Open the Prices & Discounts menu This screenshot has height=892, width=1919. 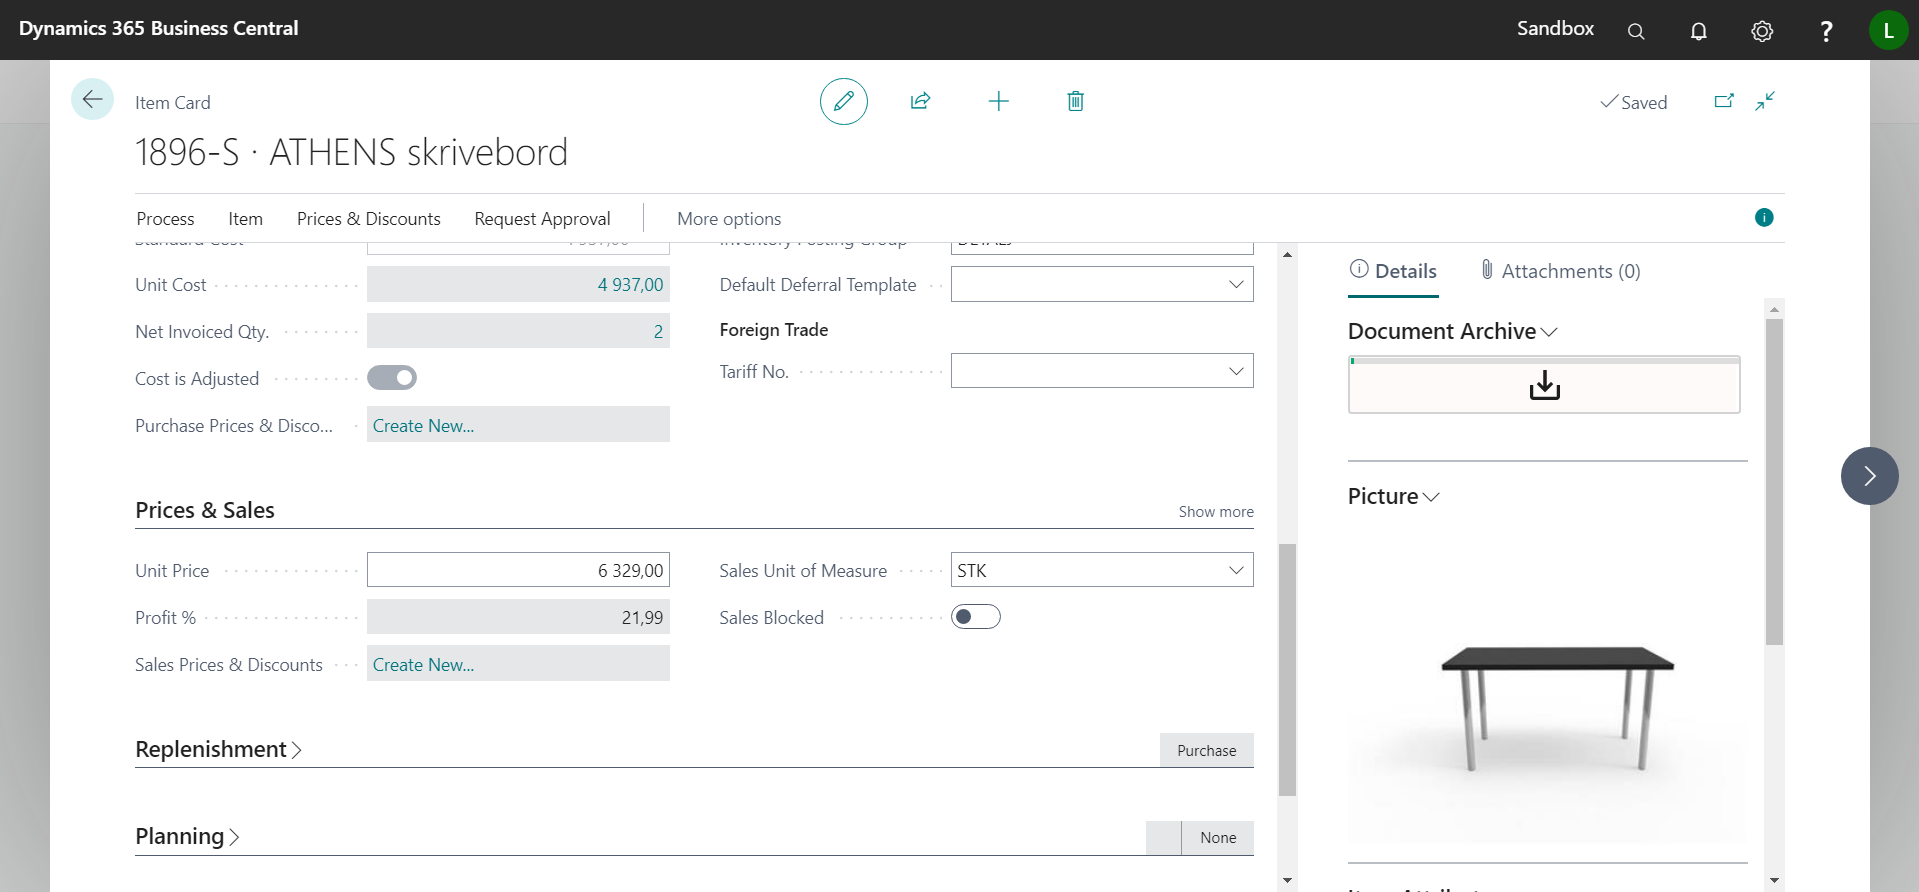[368, 219]
